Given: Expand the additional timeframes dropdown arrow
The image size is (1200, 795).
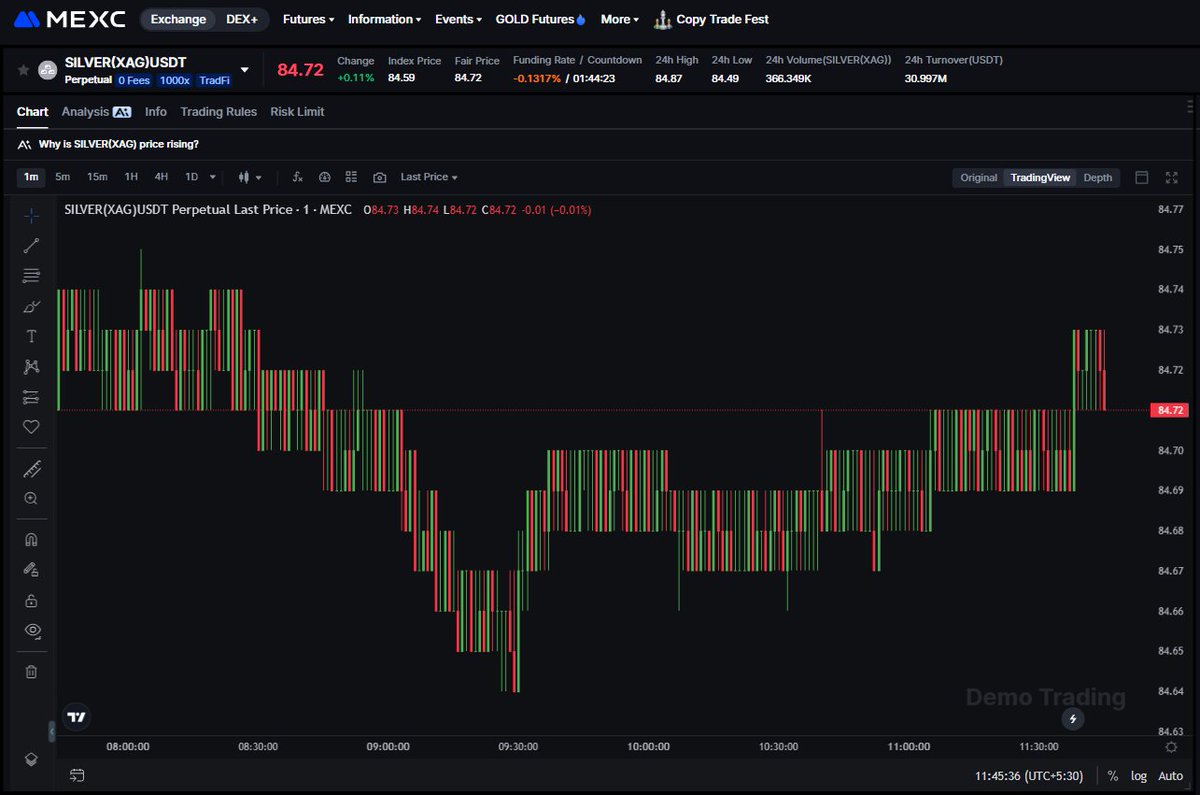Looking at the screenshot, I should pyautogui.click(x=213, y=177).
